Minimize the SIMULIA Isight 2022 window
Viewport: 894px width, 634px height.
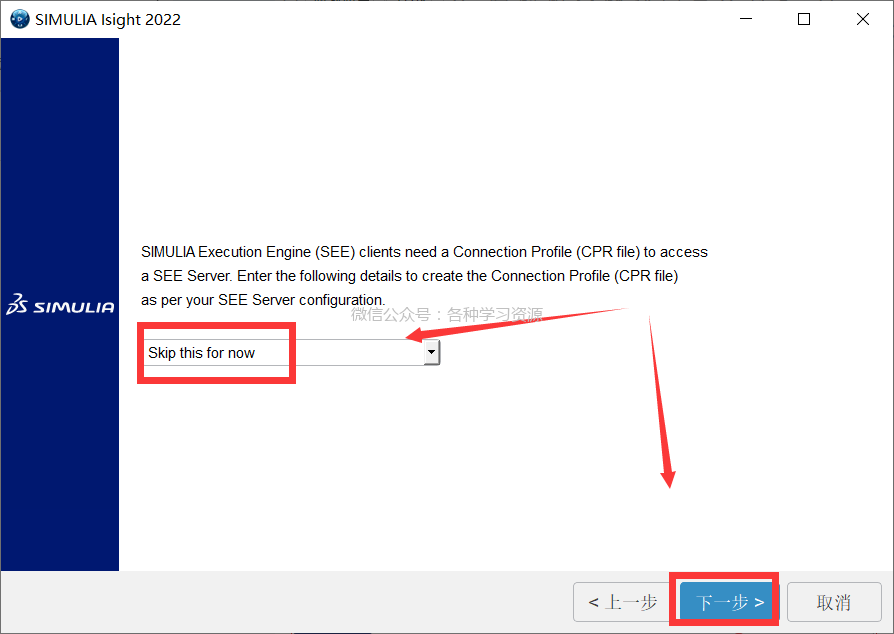click(746, 19)
